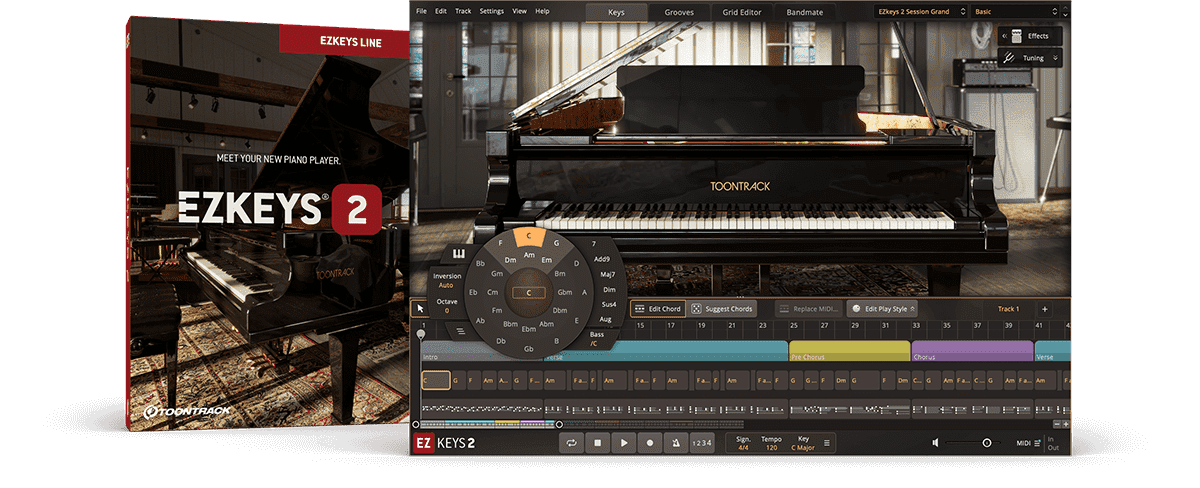The image size is (1200, 488).
Task: Adjust the master volume slider
Action: pyautogui.click(x=986, y=442)
